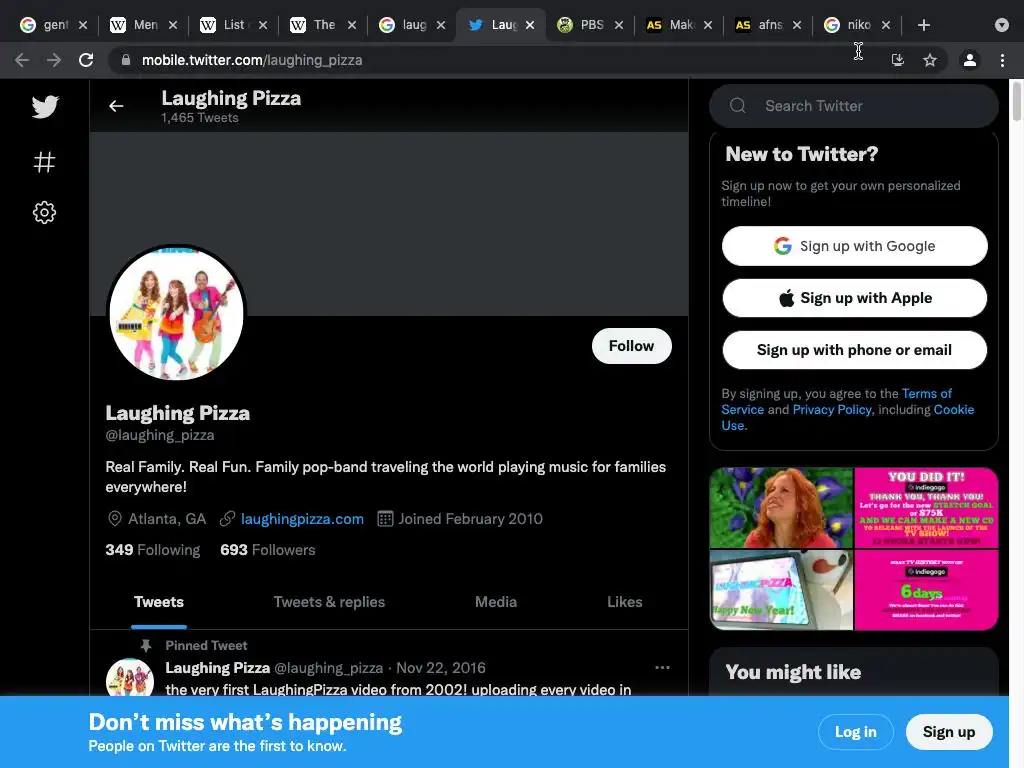Open the Privacy Policy link
Image resolution: width=1024 pixels, height=768 pixels.
(x=832, y=409)
